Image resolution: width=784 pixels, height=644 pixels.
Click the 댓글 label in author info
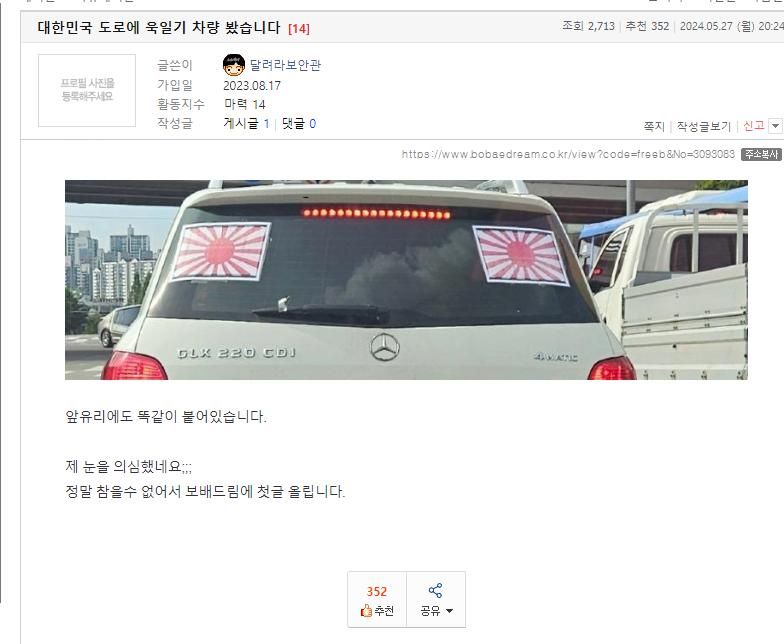[293, 124]
